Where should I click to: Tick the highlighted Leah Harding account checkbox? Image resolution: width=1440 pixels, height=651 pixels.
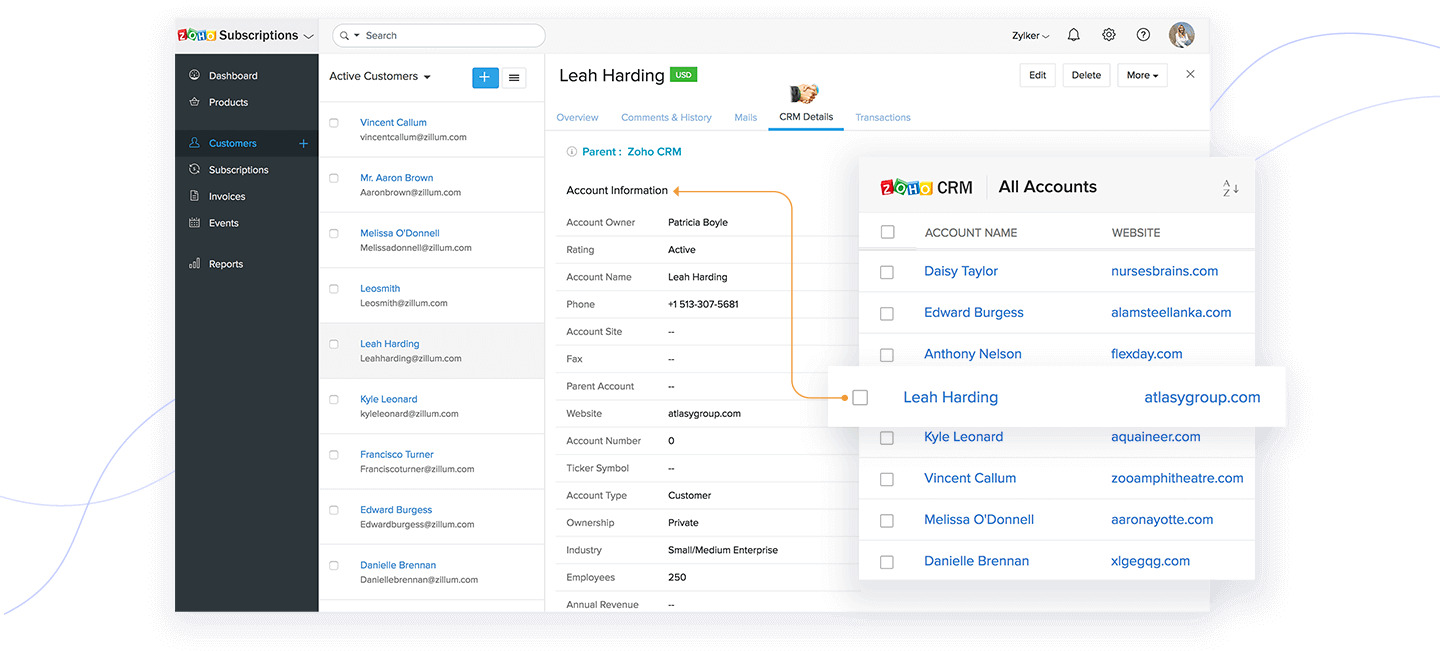click(860, 398)
